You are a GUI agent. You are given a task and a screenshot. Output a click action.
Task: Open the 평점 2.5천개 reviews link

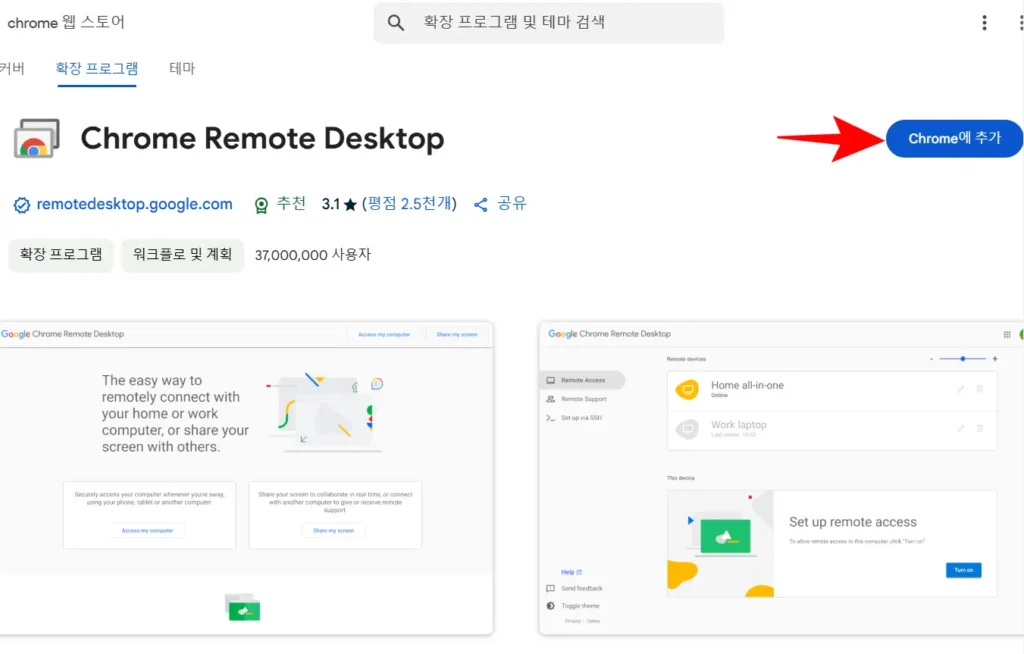(409, 204)
